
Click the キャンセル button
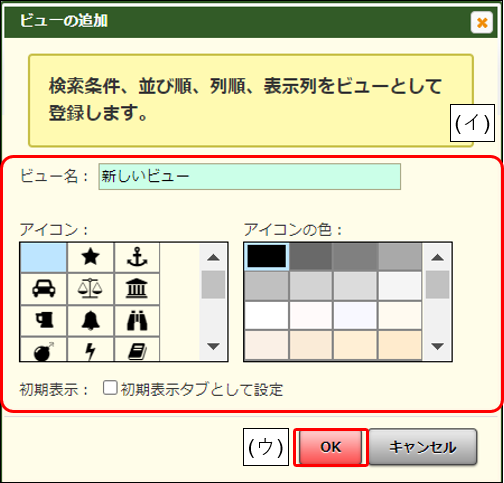423,447
